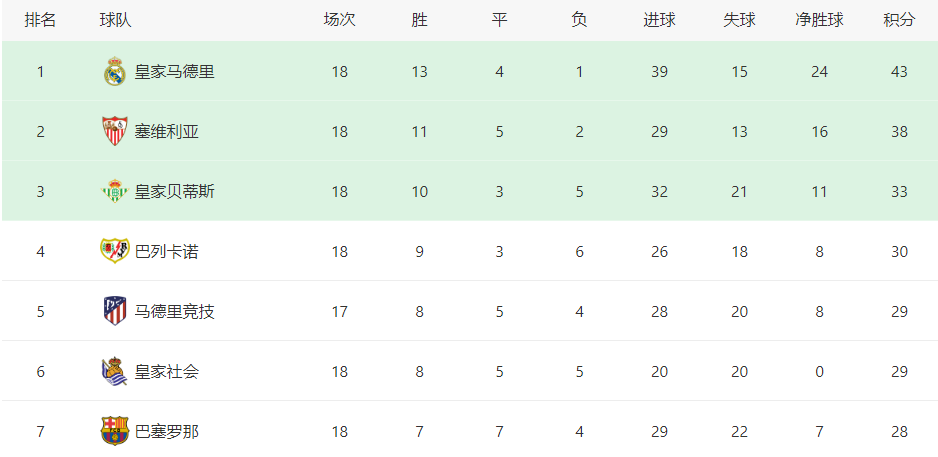Click the Real Madrid club crest

(x=114, y=72)
